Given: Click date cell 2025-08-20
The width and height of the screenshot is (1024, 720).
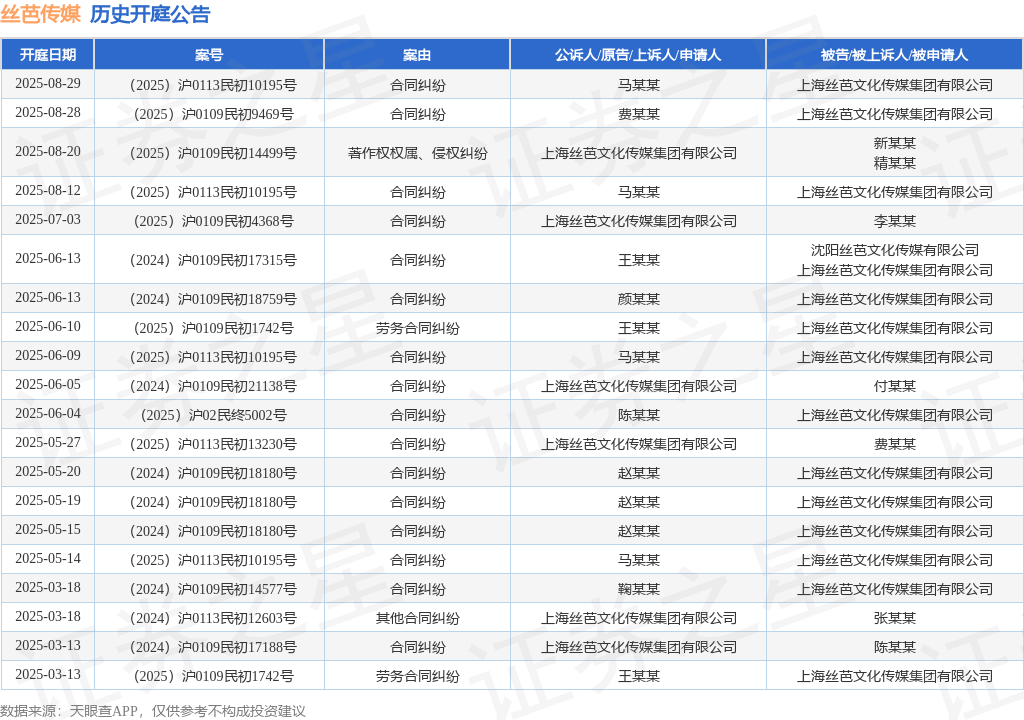Looking at the screenshot, I should [x=48, y=152].
